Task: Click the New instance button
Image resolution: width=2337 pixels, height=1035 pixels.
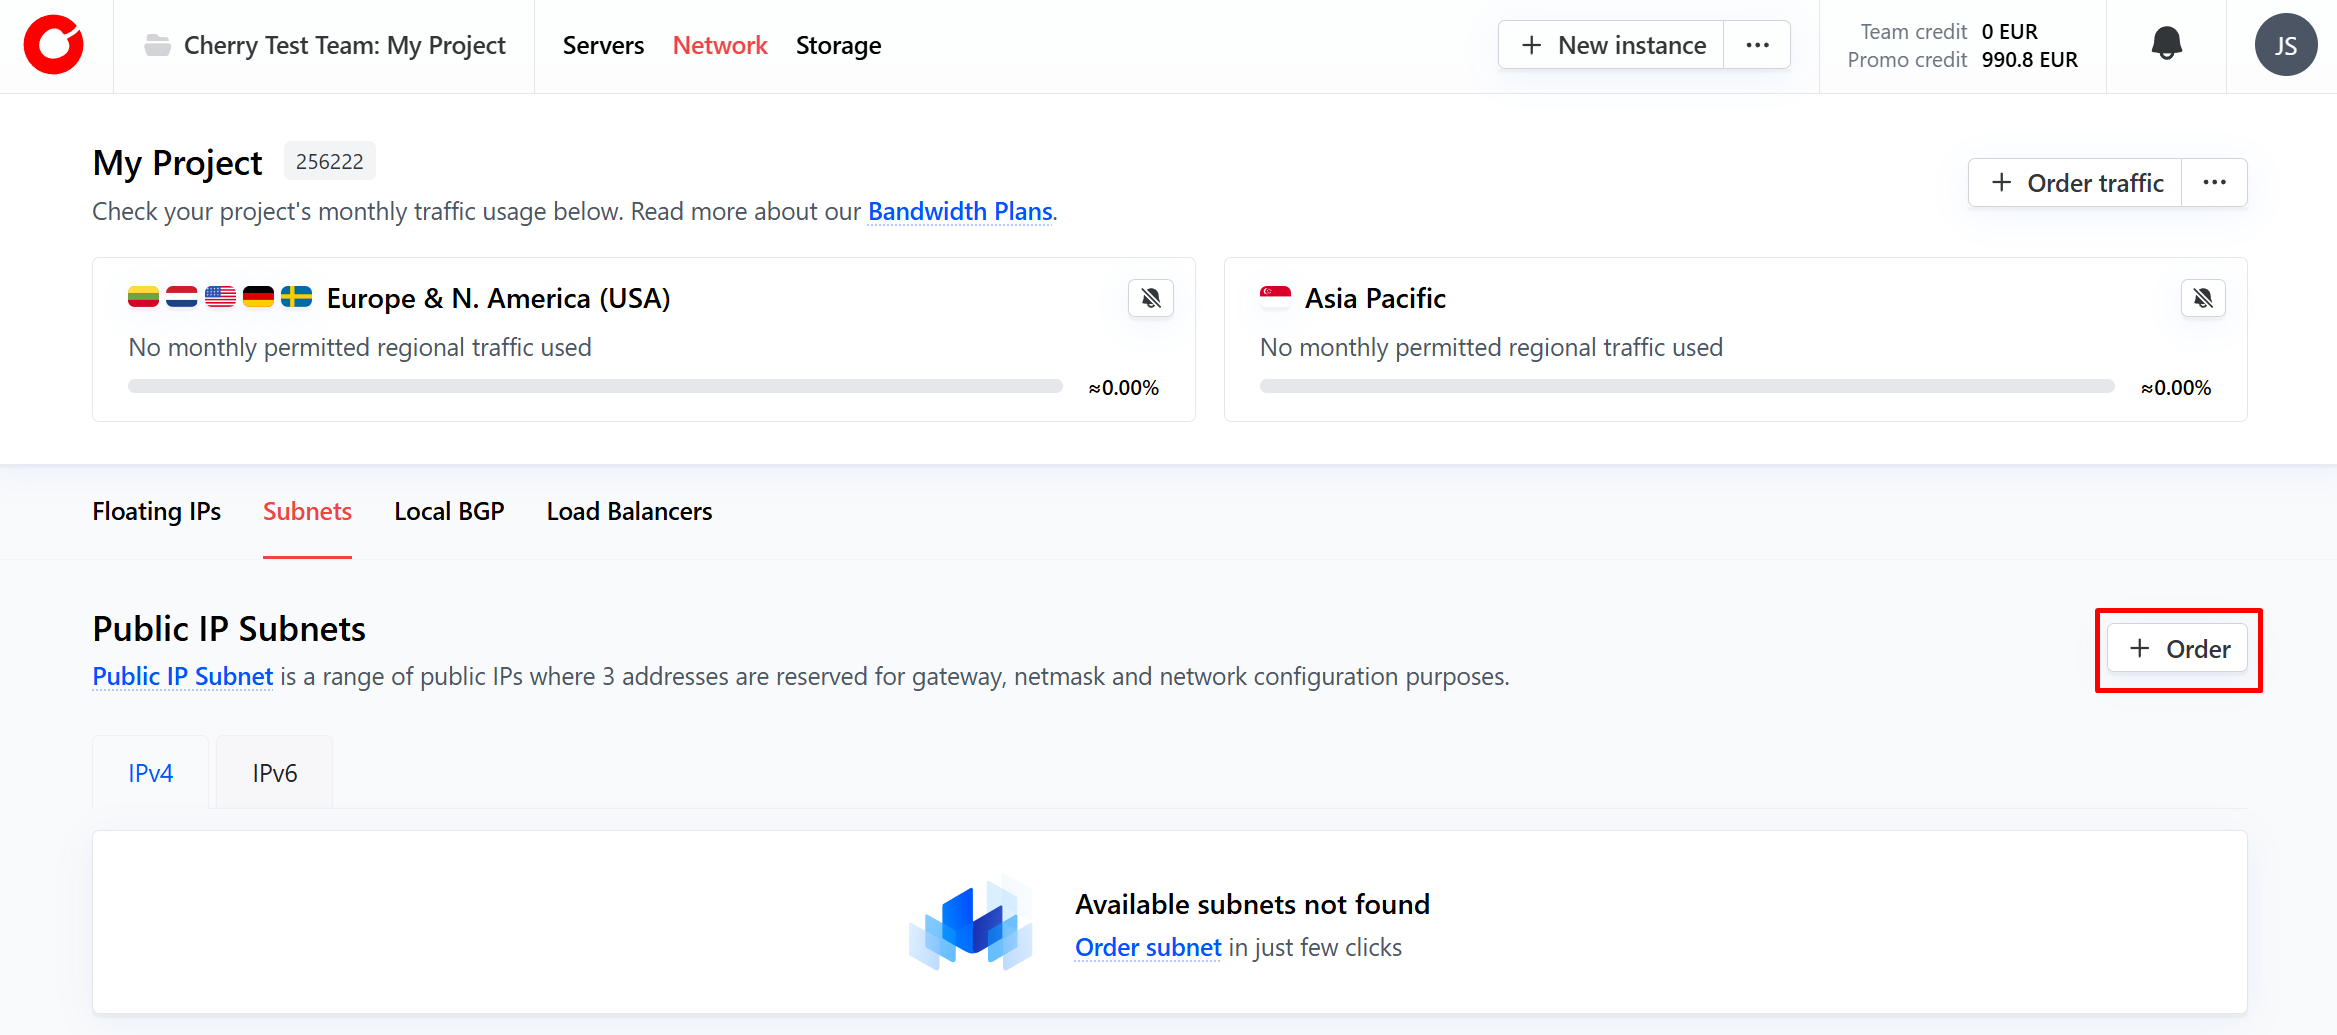Action: click(1612, 45)
